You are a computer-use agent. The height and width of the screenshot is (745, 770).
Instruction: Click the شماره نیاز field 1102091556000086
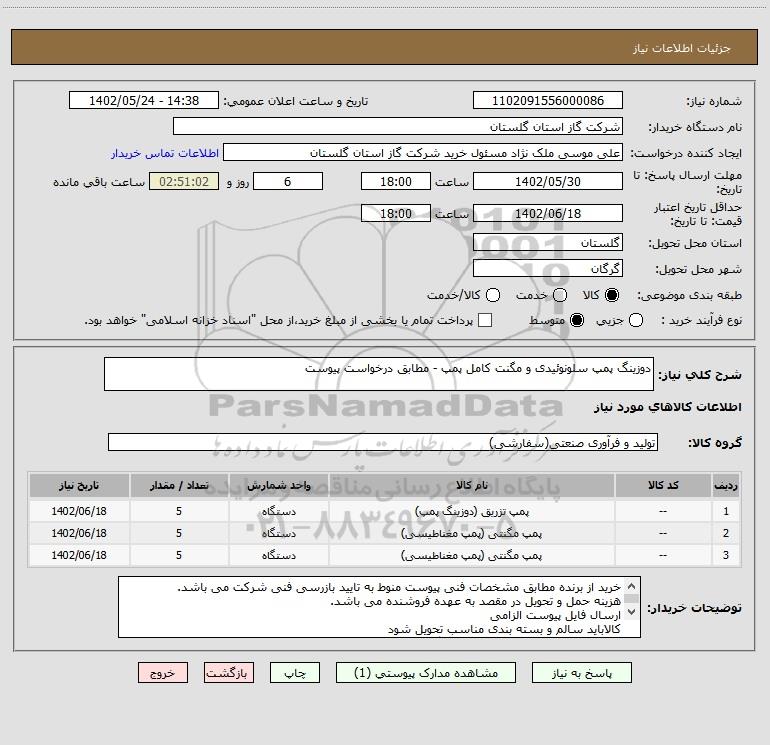[548, 101]
